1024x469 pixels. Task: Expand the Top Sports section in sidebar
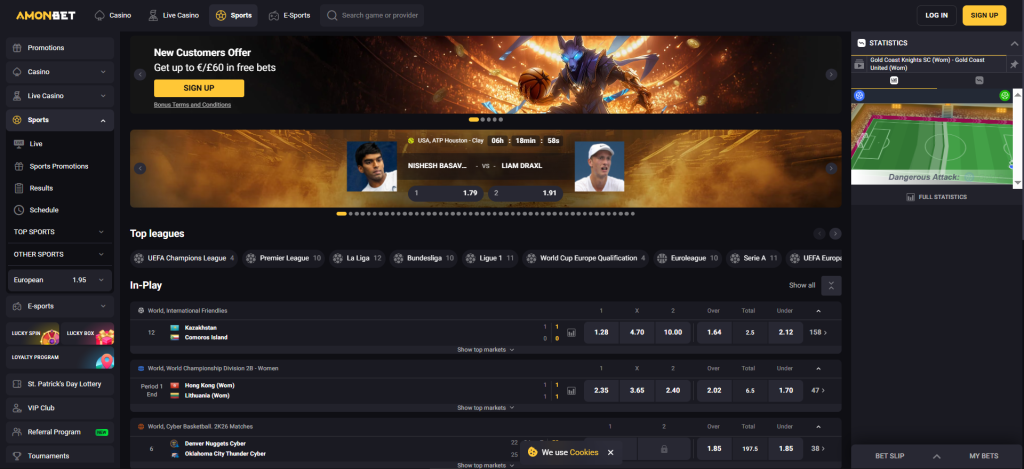click(58, 232)
